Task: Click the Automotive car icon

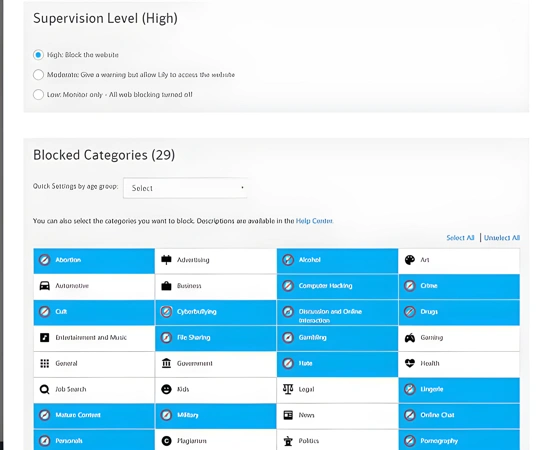Action: [45, 286]
